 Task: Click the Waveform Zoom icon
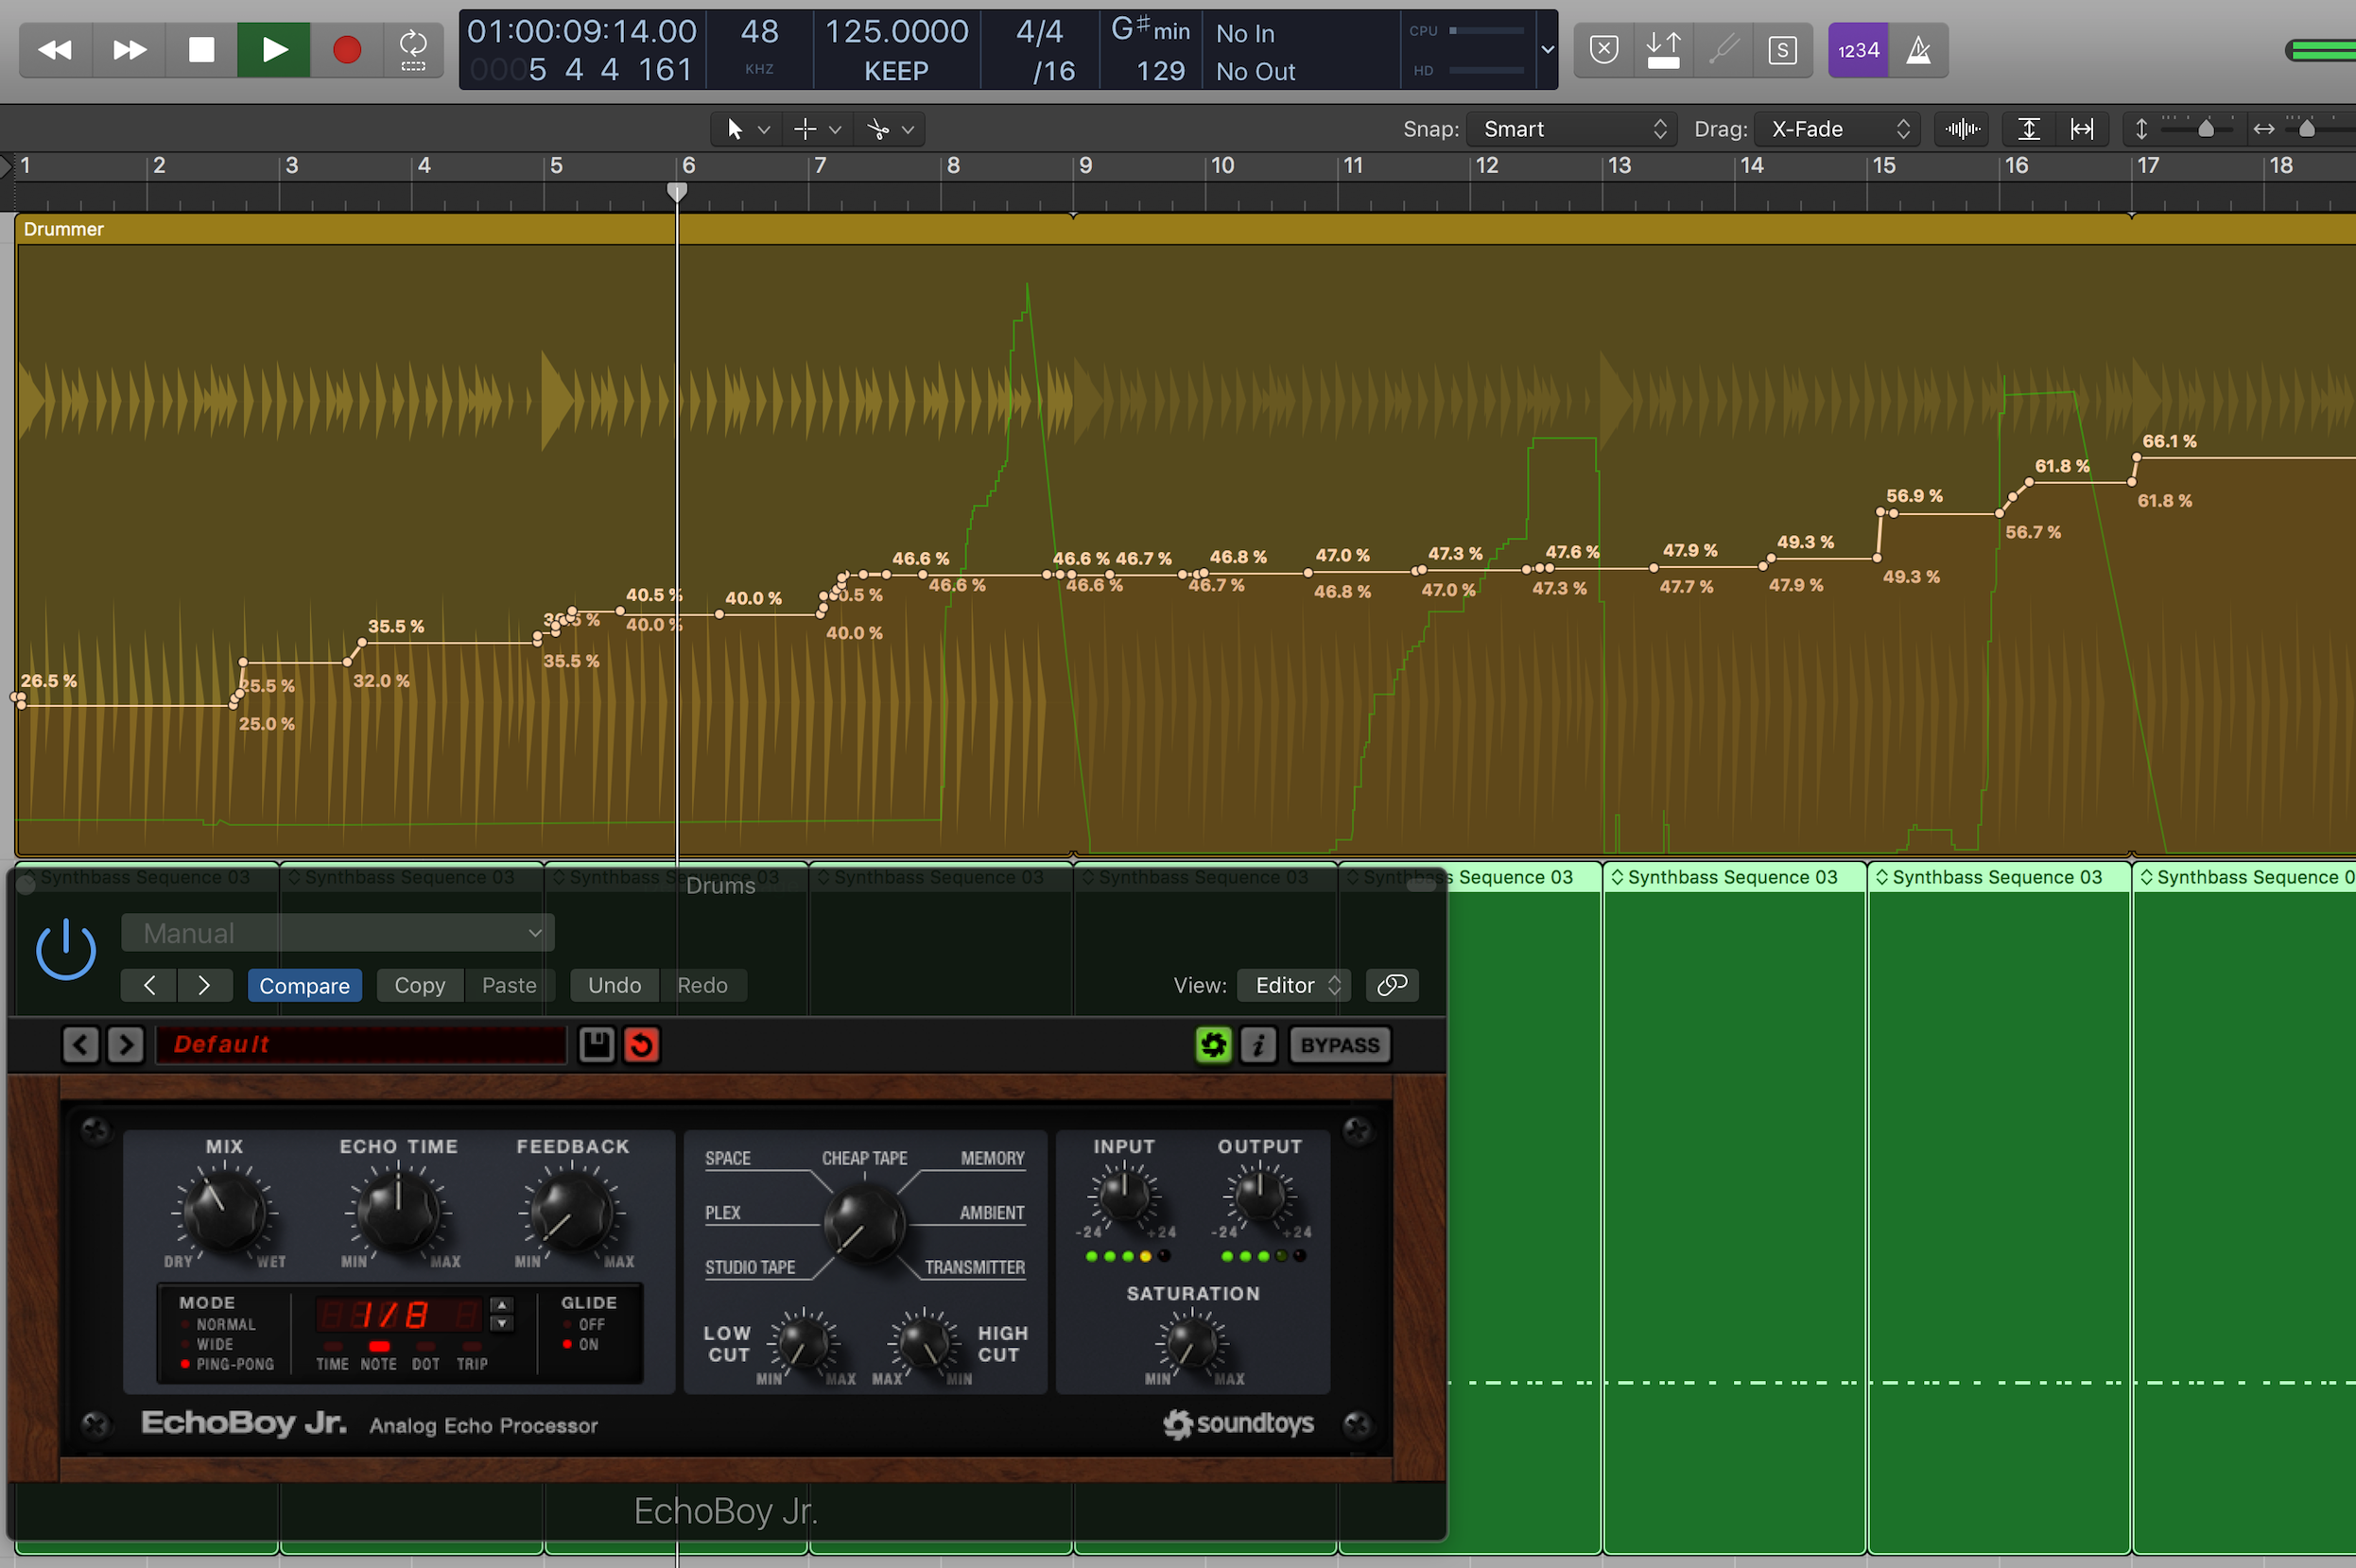coord(1963,129)
